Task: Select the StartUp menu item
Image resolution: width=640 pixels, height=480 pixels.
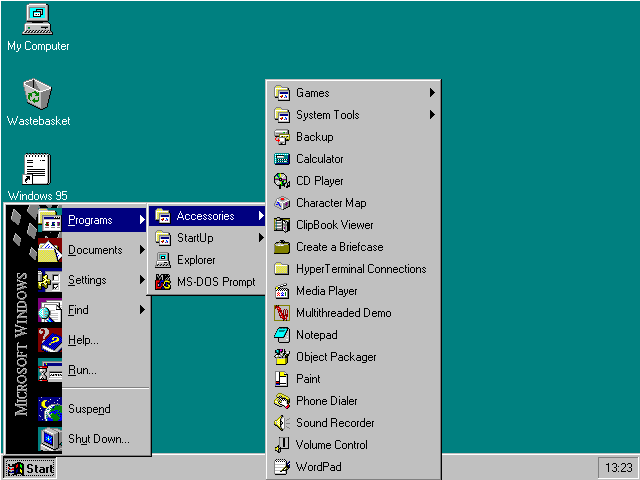Action: 207,238
